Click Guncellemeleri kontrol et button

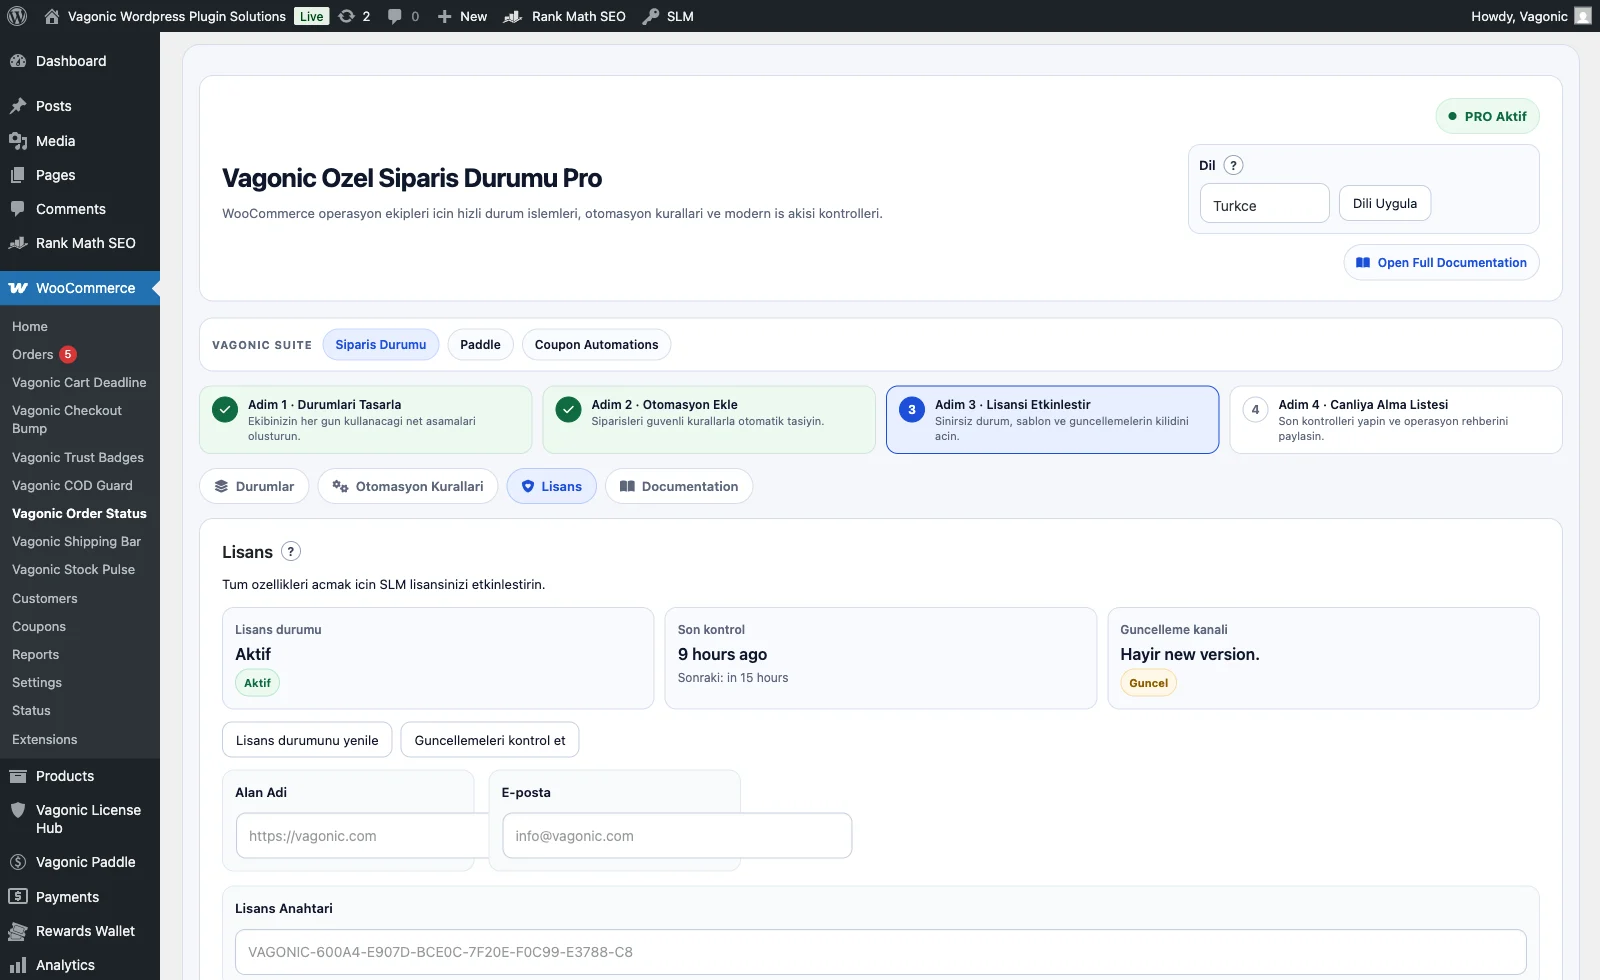(490, 740)
